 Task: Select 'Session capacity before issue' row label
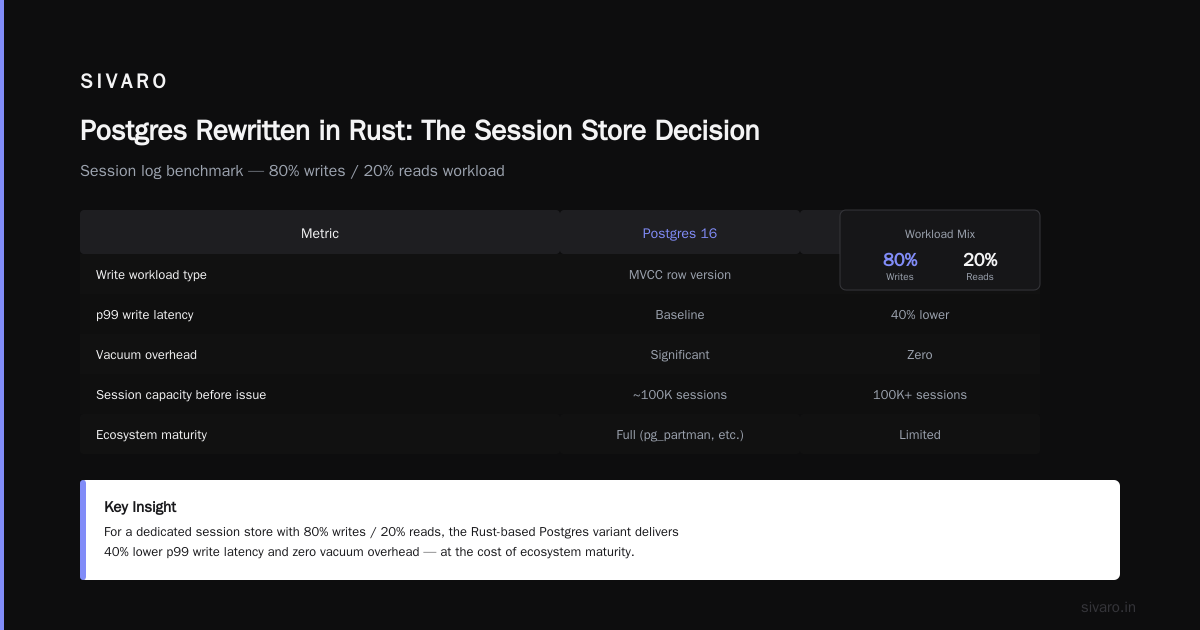[x=181, y=394]
